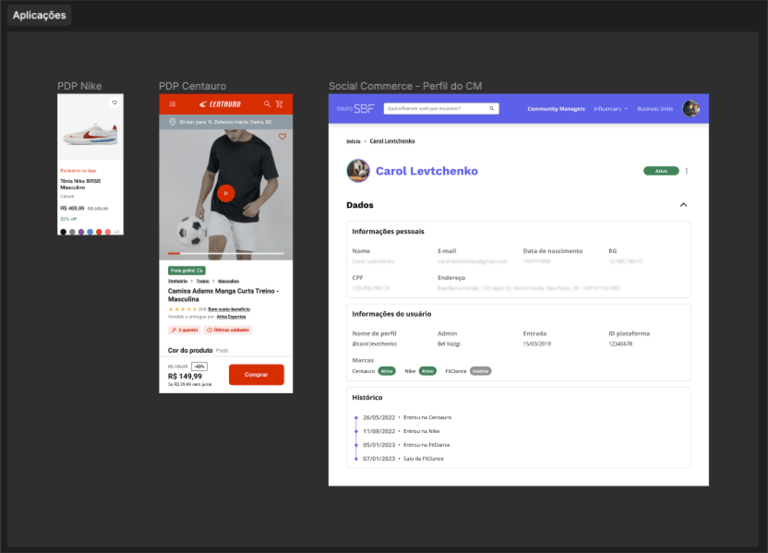Click the FitDance brand Inativo badge
Viewport: 768px width, 553px height.
pyautogui.click(x=480, y=371)
